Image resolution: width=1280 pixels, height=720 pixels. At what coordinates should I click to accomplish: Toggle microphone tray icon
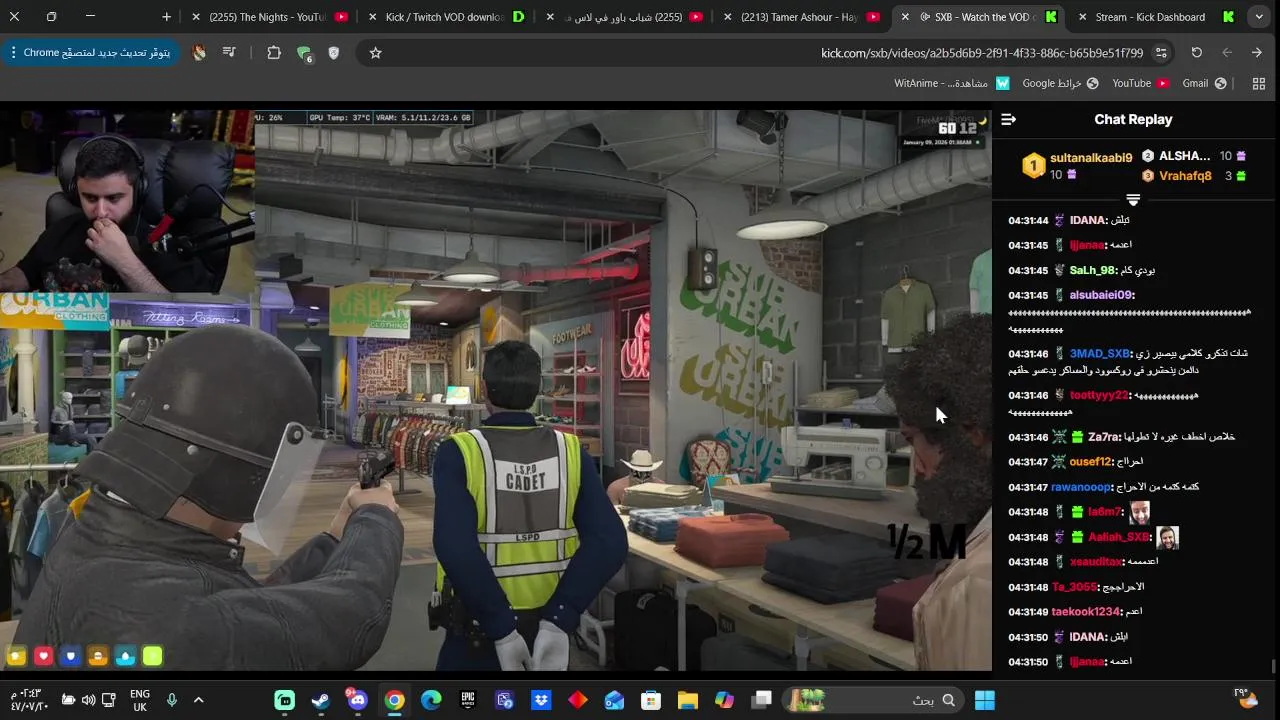click(172, 700)
